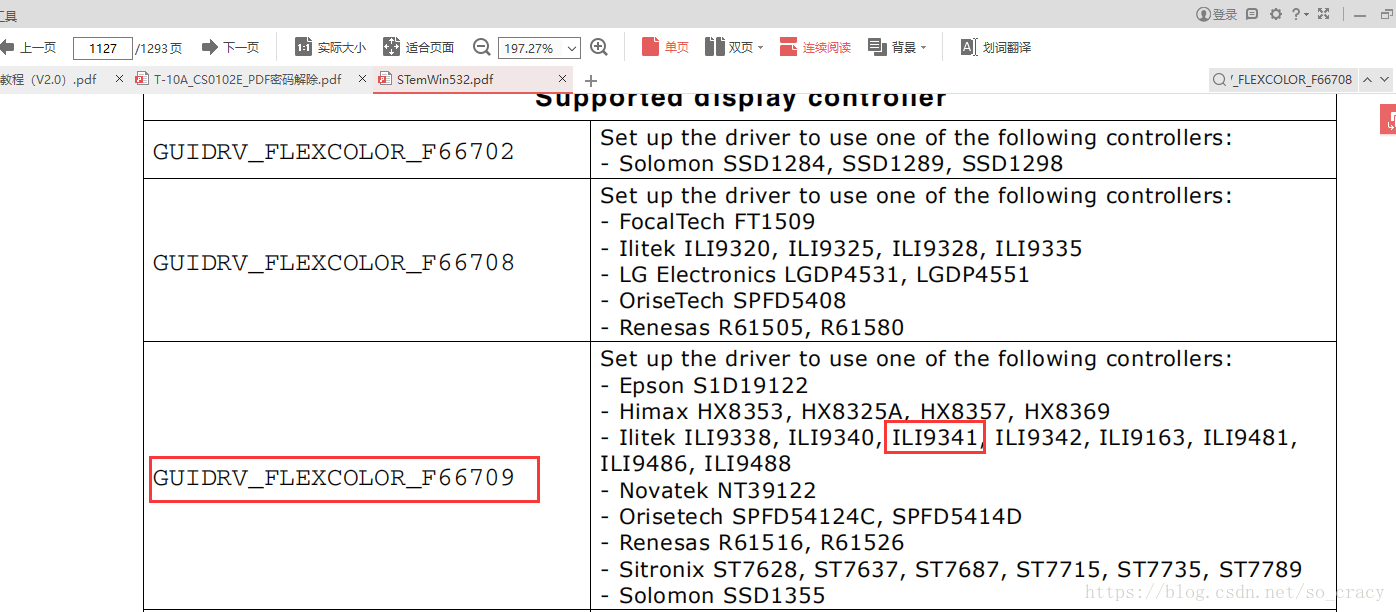Switch to double page view (双页)
This screenshot has width=1396, height=612.
coord(729,47)
